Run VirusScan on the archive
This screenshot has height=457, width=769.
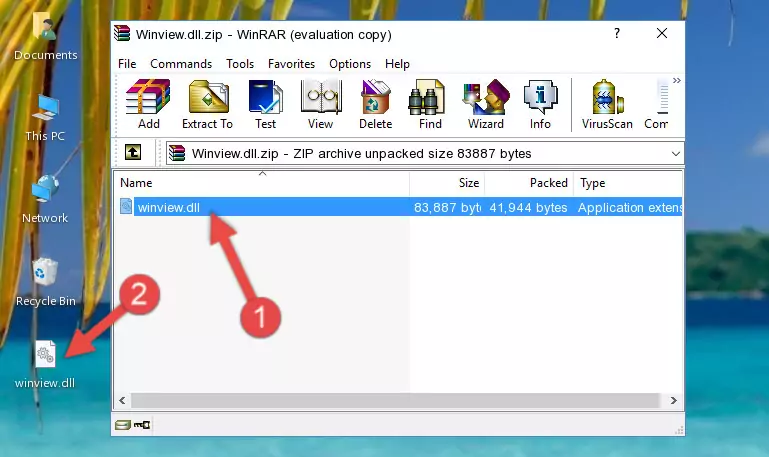607,104
